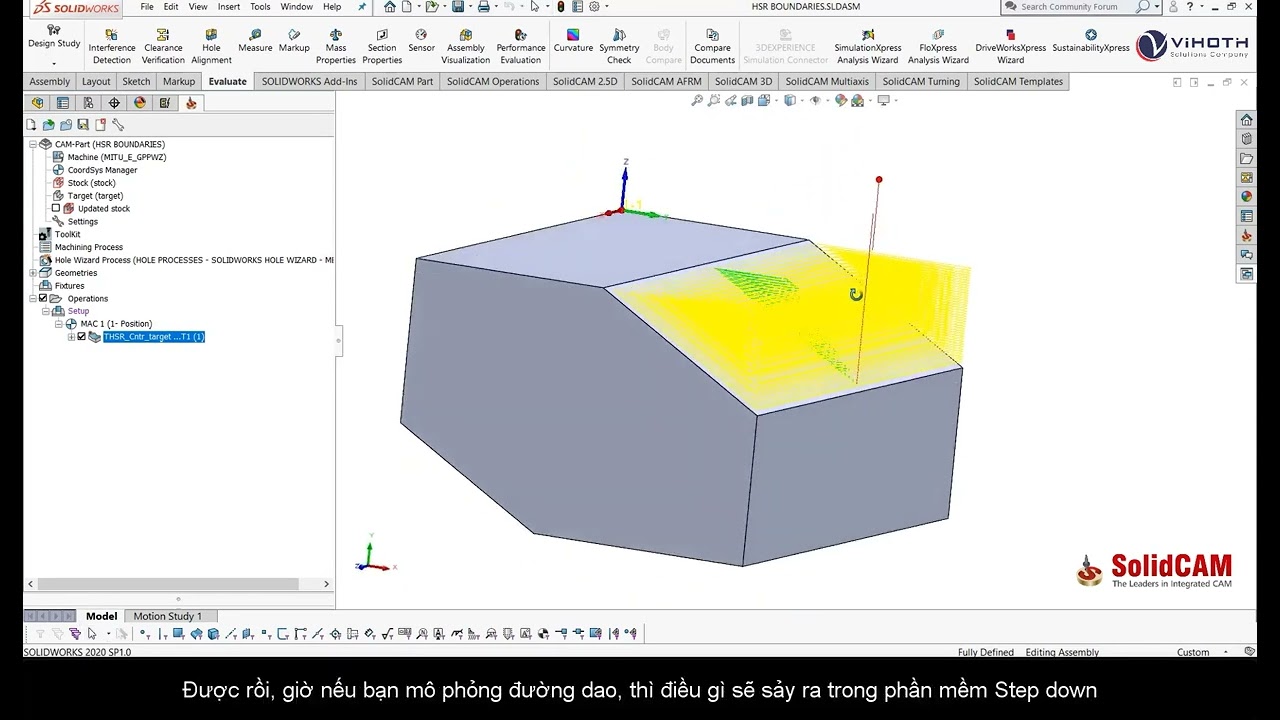The image size is (1280, 720).
Task: Collapse the MAC 1 (1- Position) node
Action: tap(58, 324)
